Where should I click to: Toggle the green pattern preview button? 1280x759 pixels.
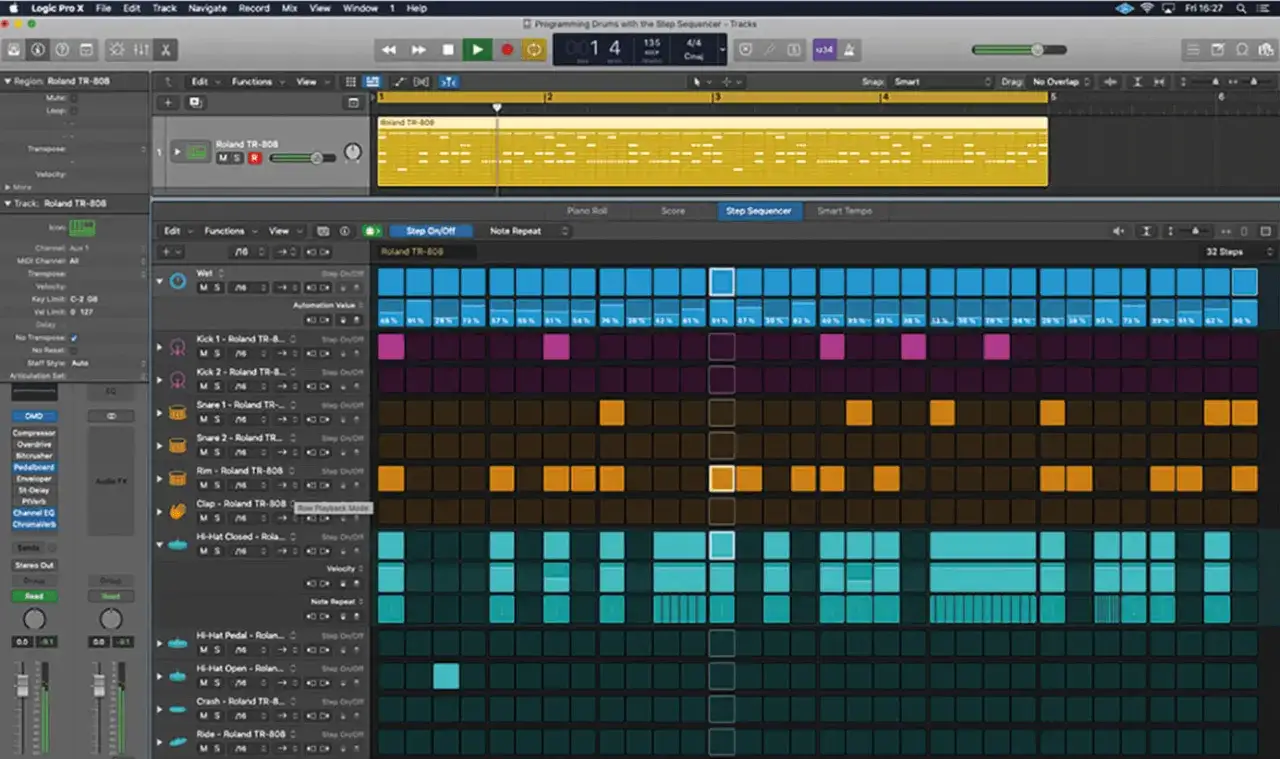[372, 231]
